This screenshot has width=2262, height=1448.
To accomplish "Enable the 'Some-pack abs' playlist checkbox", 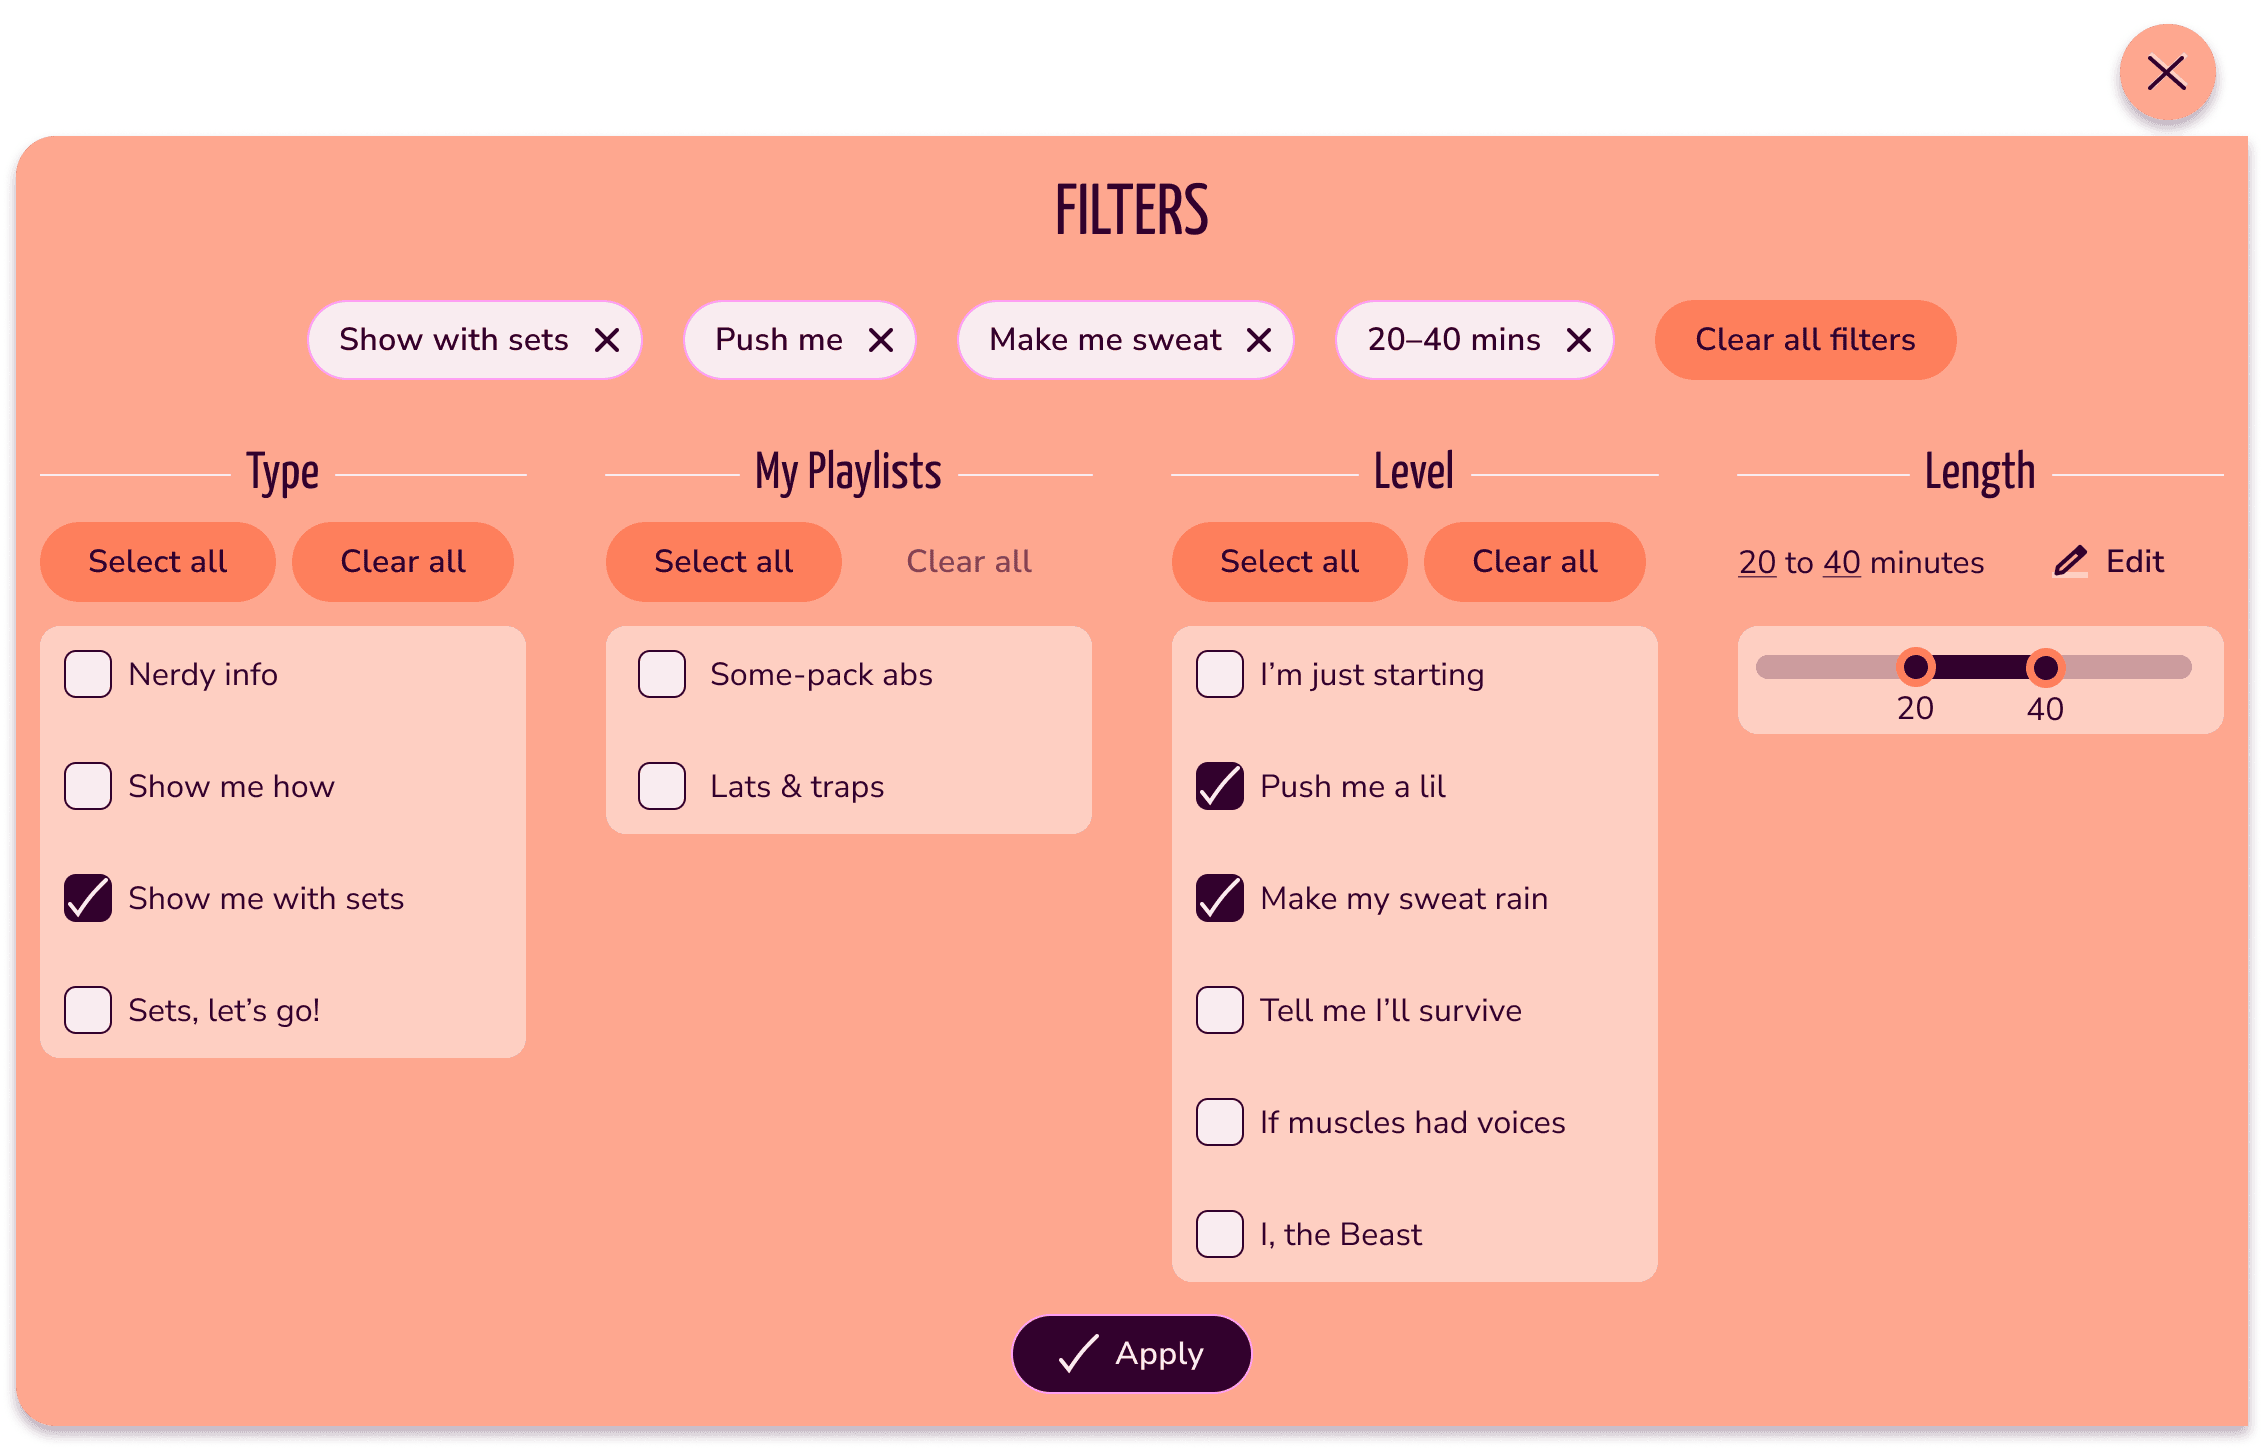I will point(662,674).
